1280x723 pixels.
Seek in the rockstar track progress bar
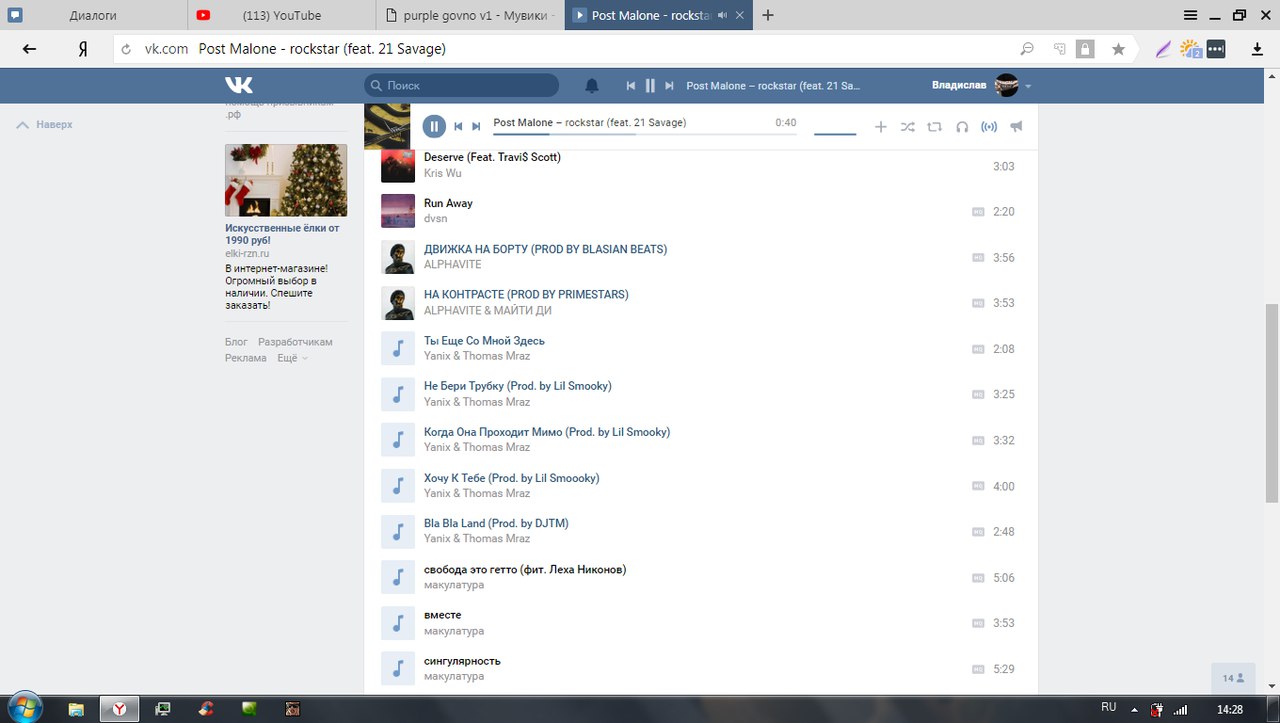[645, 133]
